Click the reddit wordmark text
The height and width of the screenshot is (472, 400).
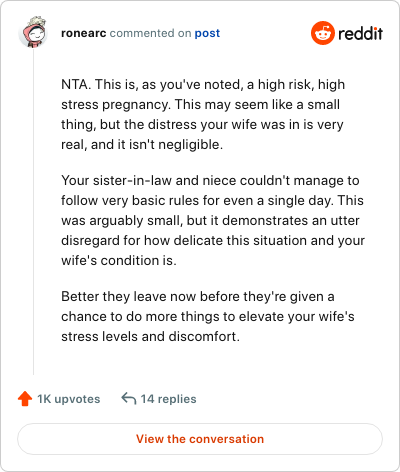(360, 33)
